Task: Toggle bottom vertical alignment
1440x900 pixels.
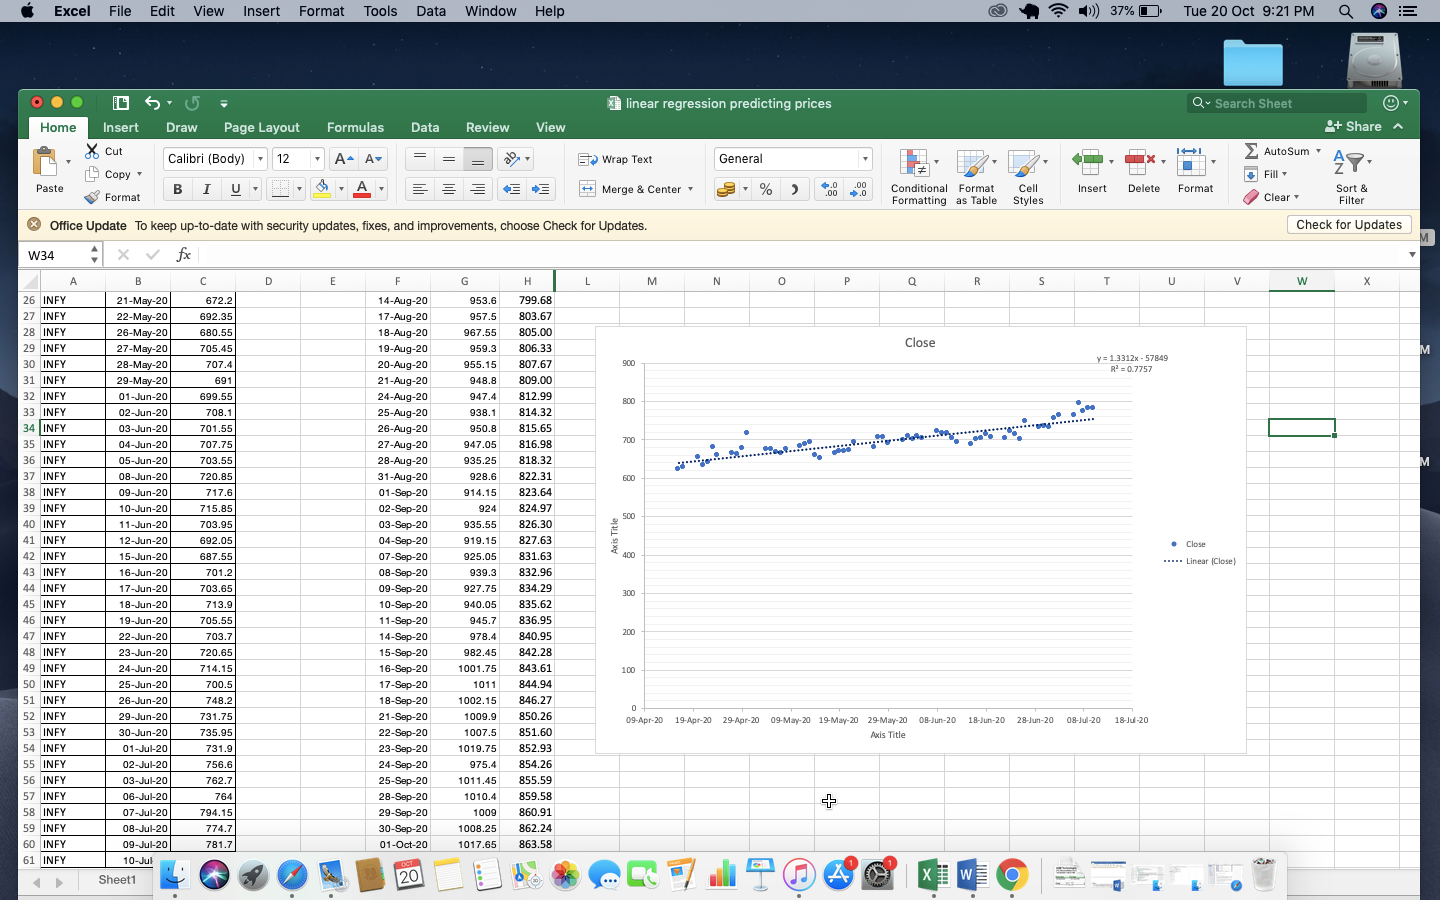Action: (478, 159)
